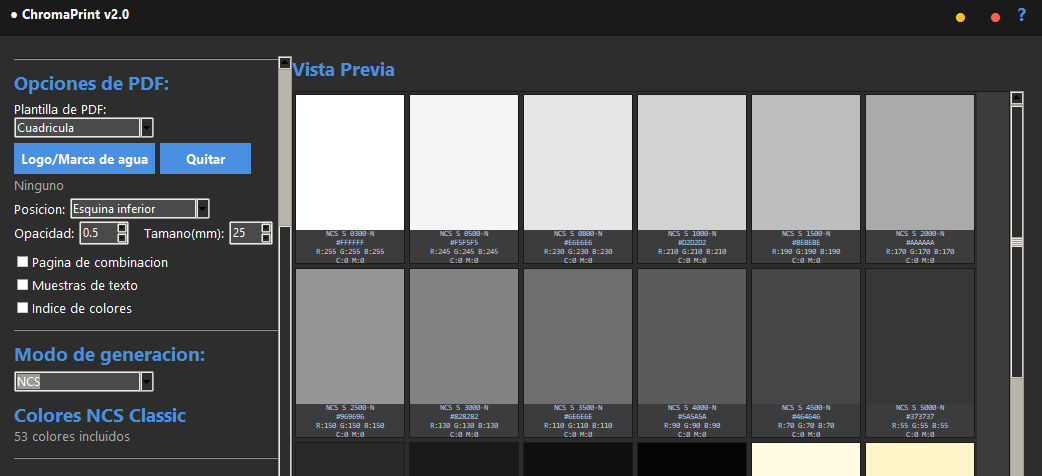1042x476 pixels.
Task: Open the Plantilla de PDF dropdown
Action: point(84,128)
